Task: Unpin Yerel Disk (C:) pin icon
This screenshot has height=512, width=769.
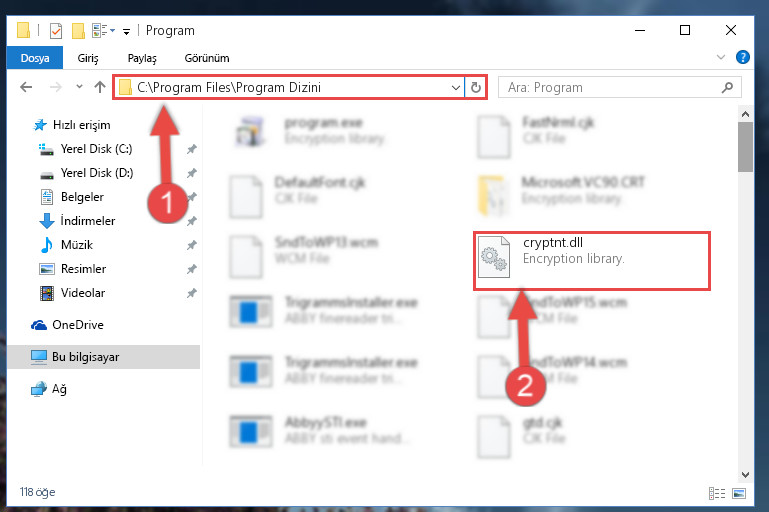Action: (191, 149)
